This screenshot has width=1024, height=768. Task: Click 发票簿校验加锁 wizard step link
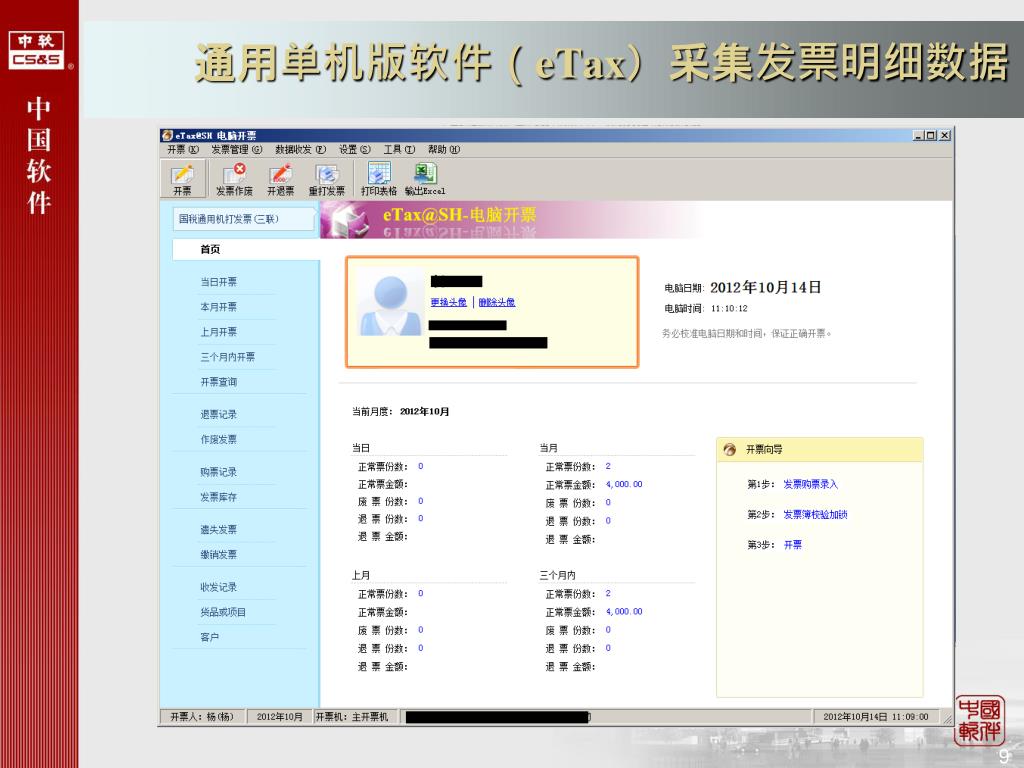pyautogui.click(x=816, y=515)
